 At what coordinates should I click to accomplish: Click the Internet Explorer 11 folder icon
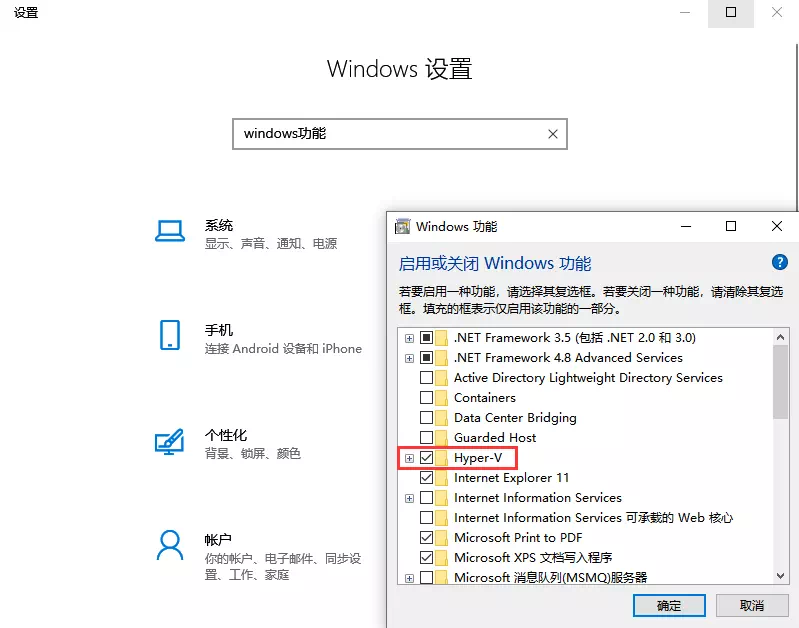pyautogui.click(x=441, y=478)
